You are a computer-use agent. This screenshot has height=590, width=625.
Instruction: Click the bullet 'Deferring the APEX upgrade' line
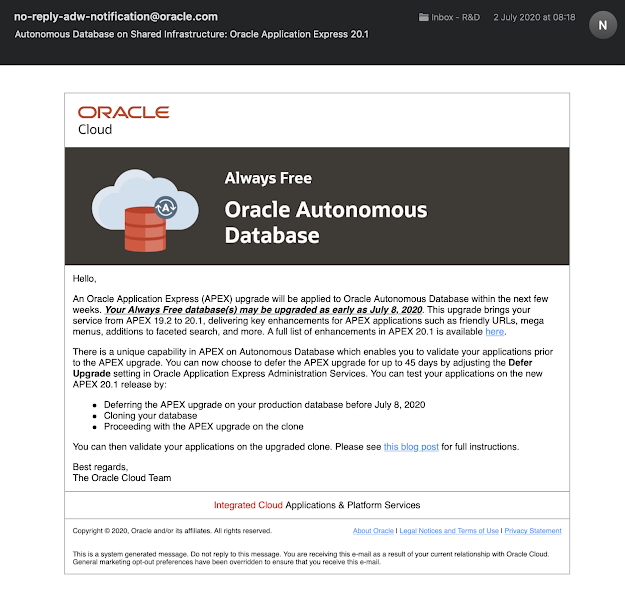click(264, 405)
